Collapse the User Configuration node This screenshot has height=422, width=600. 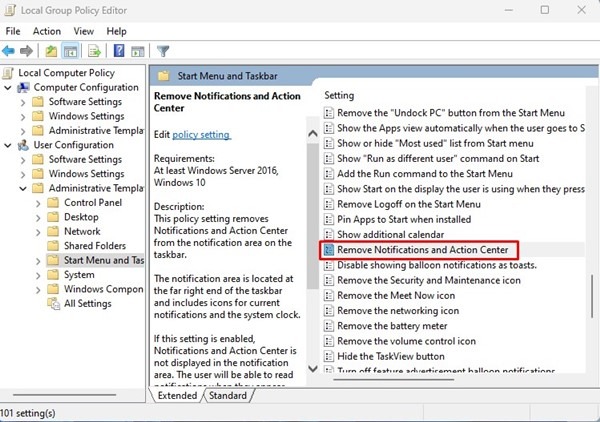click(x=9, y=144)
